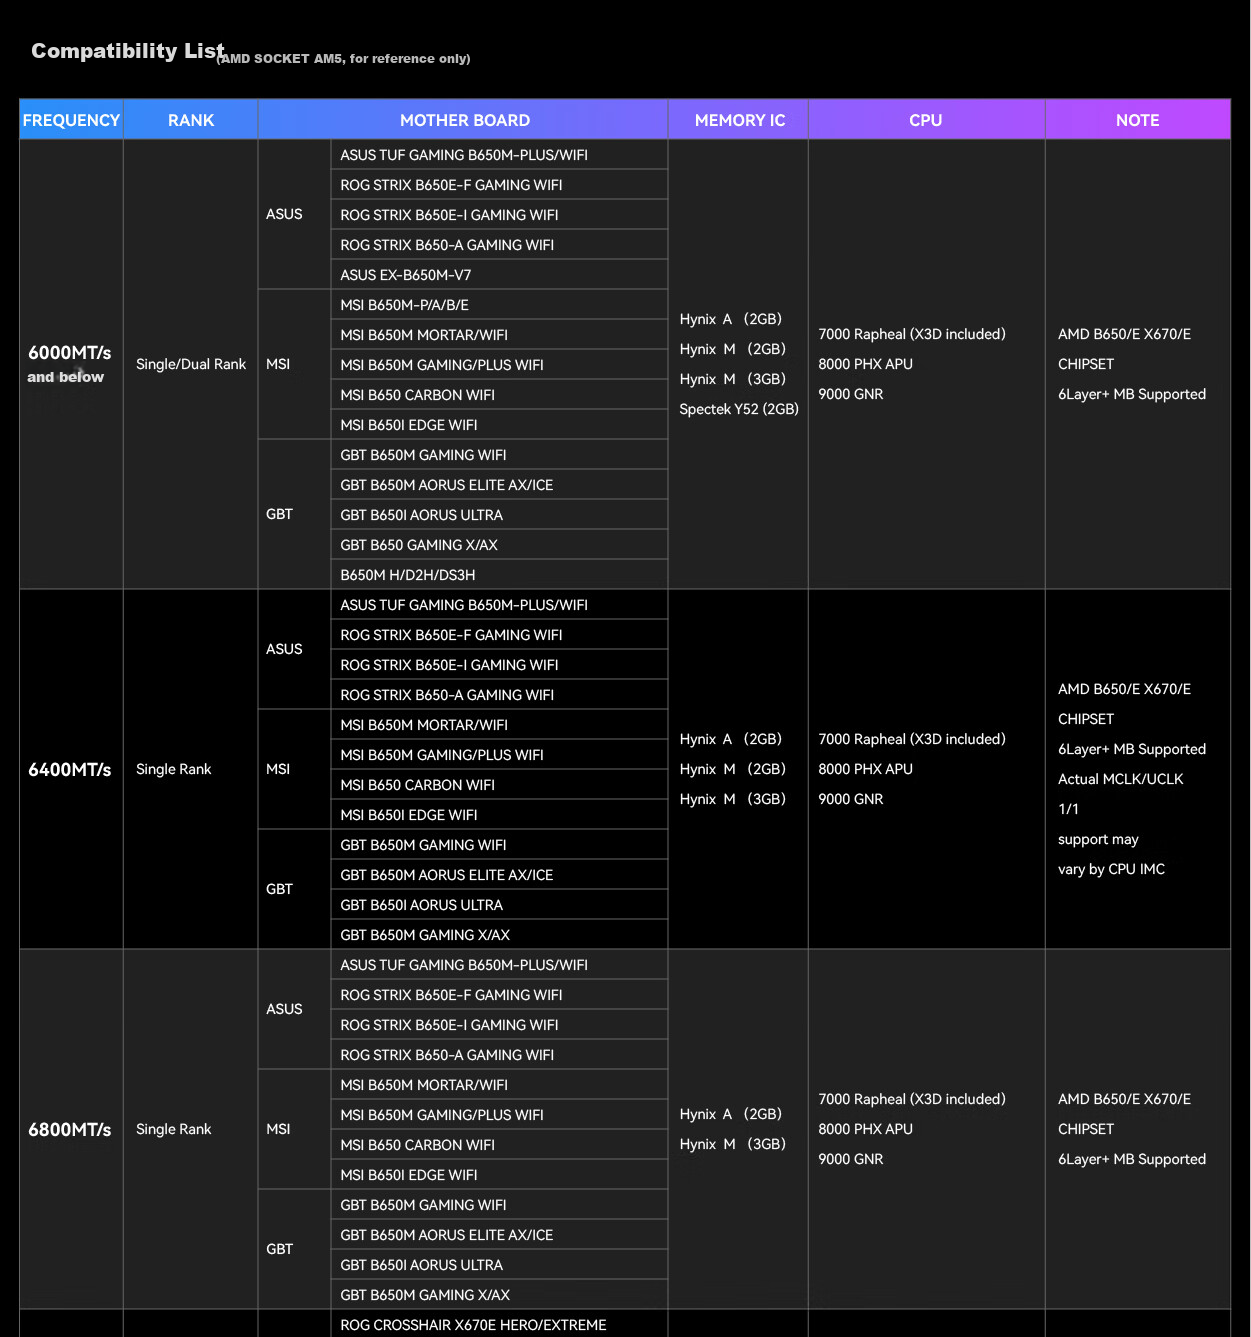Select the NOTE column header

tap(1138, 120)
